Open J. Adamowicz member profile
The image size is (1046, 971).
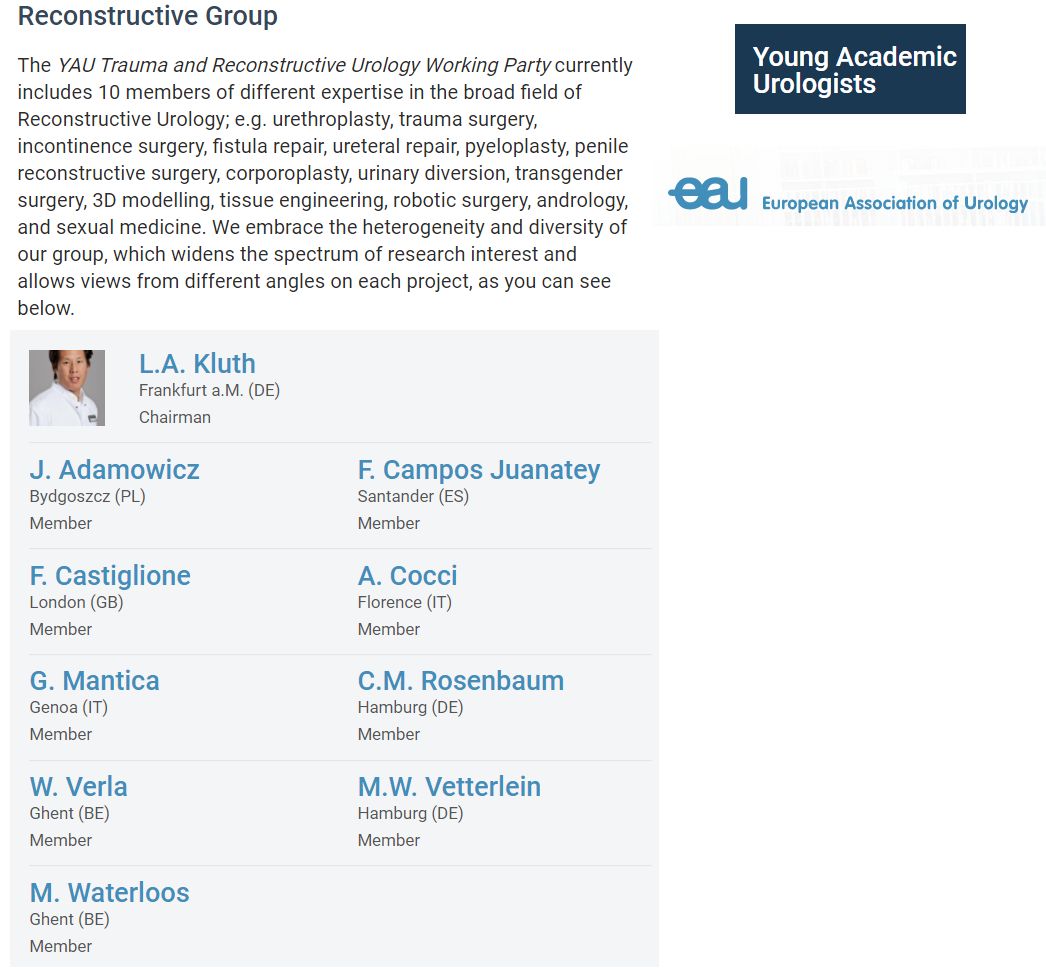coord(115,470)
